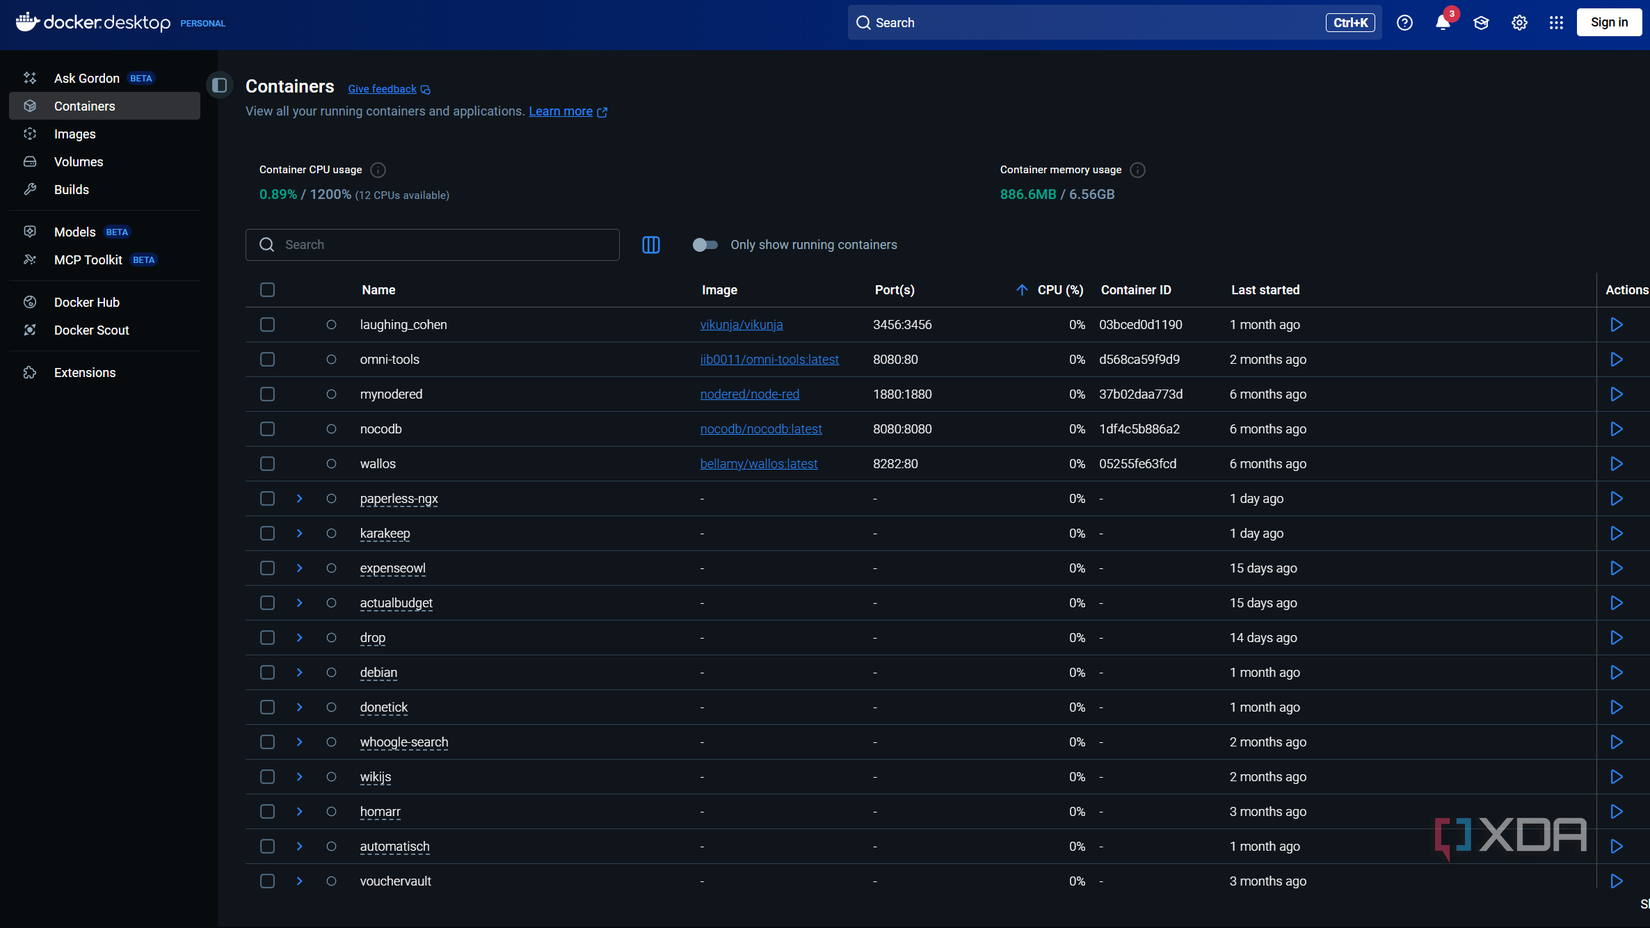
Task: Open the vikunja/vikunja image link
Action: tap(741, 324)
